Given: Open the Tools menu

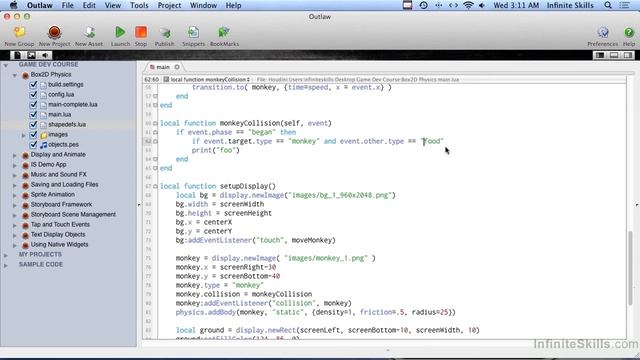Looking at the screenshot, I should coord(139,5).
